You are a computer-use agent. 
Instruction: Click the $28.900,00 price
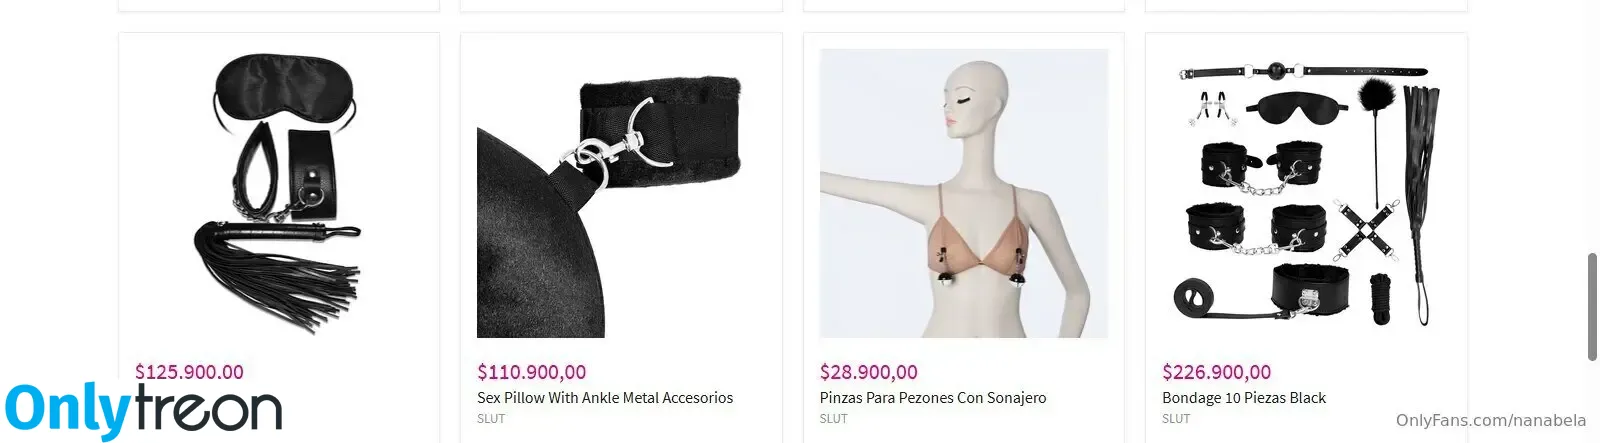[869, 372]
